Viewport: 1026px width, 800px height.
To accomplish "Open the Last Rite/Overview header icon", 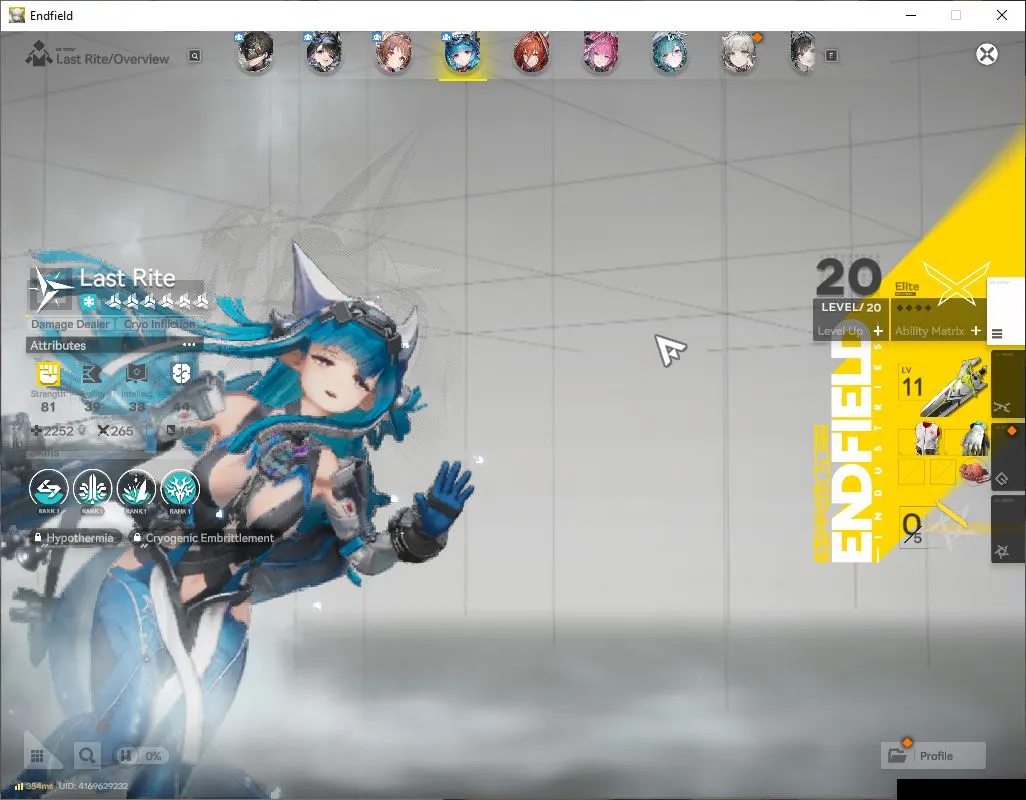I will [39, 54].
